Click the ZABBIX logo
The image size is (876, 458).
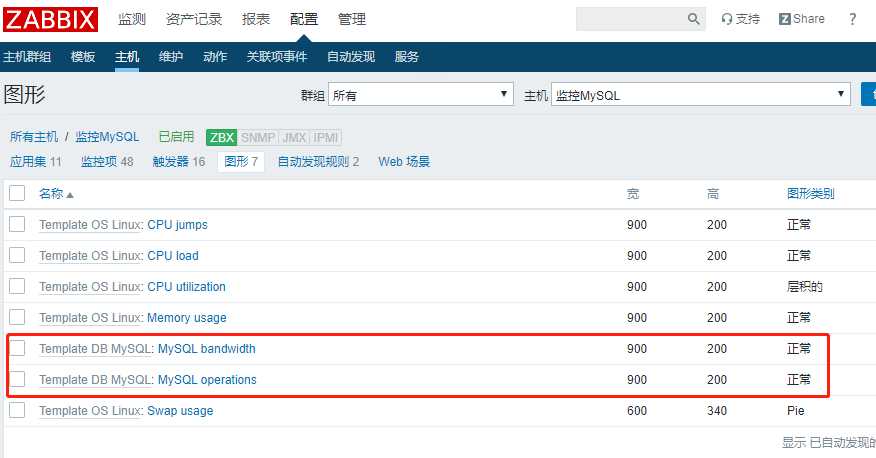pos(50,20)
